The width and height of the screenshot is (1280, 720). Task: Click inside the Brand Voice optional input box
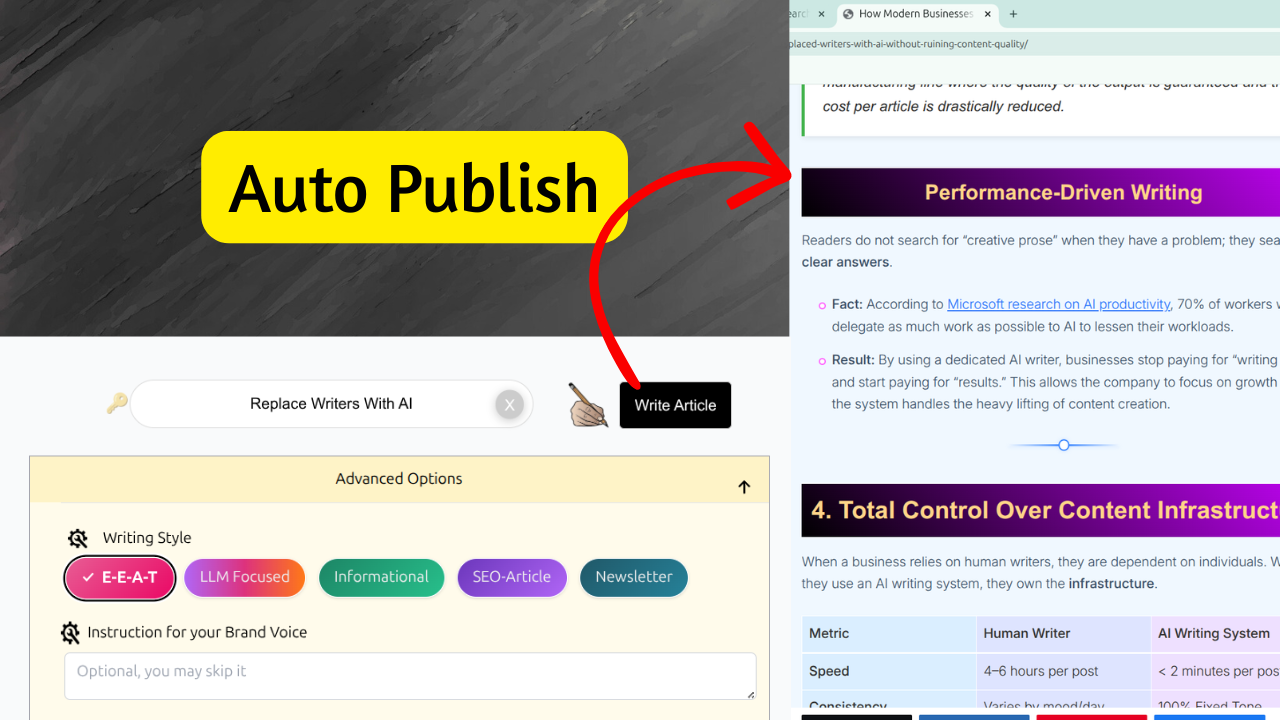(410, 675)
